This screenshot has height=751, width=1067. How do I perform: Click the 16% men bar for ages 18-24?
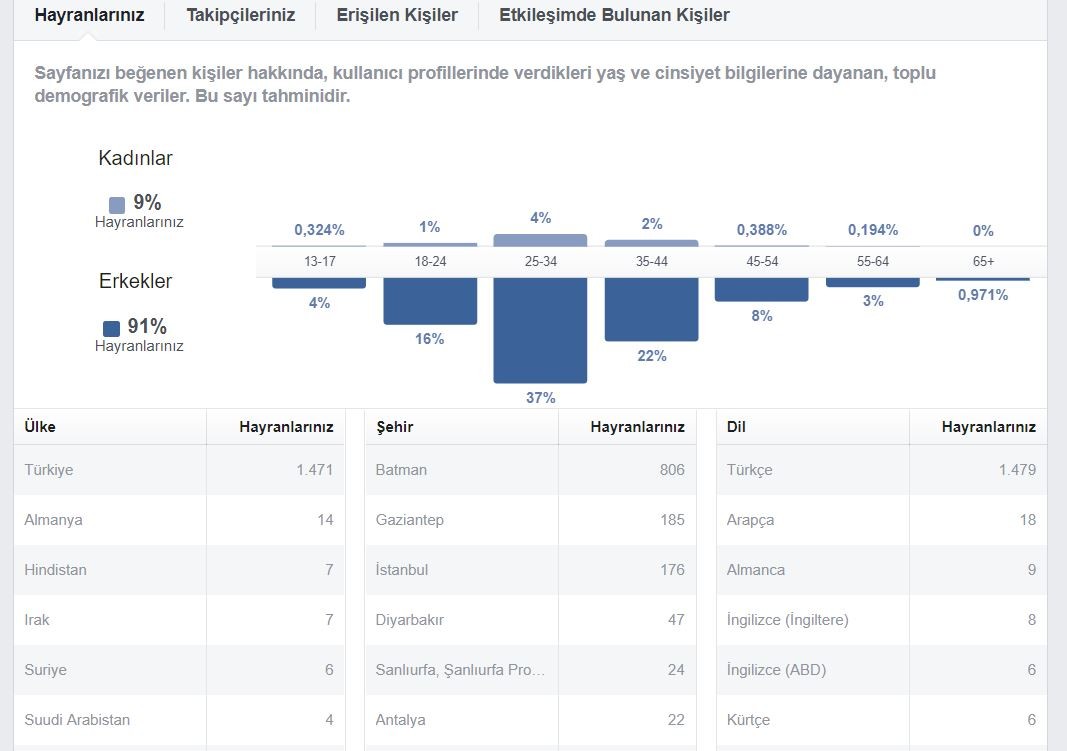430,301
